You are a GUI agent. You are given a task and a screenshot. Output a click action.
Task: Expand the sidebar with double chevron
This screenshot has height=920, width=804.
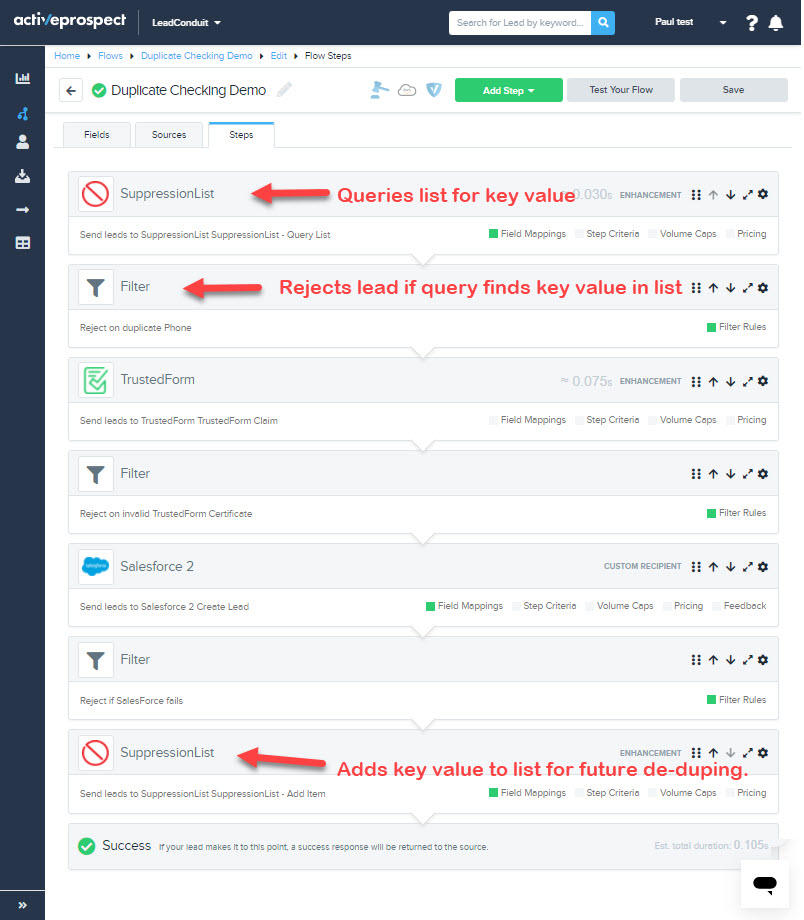coord(22,905)
